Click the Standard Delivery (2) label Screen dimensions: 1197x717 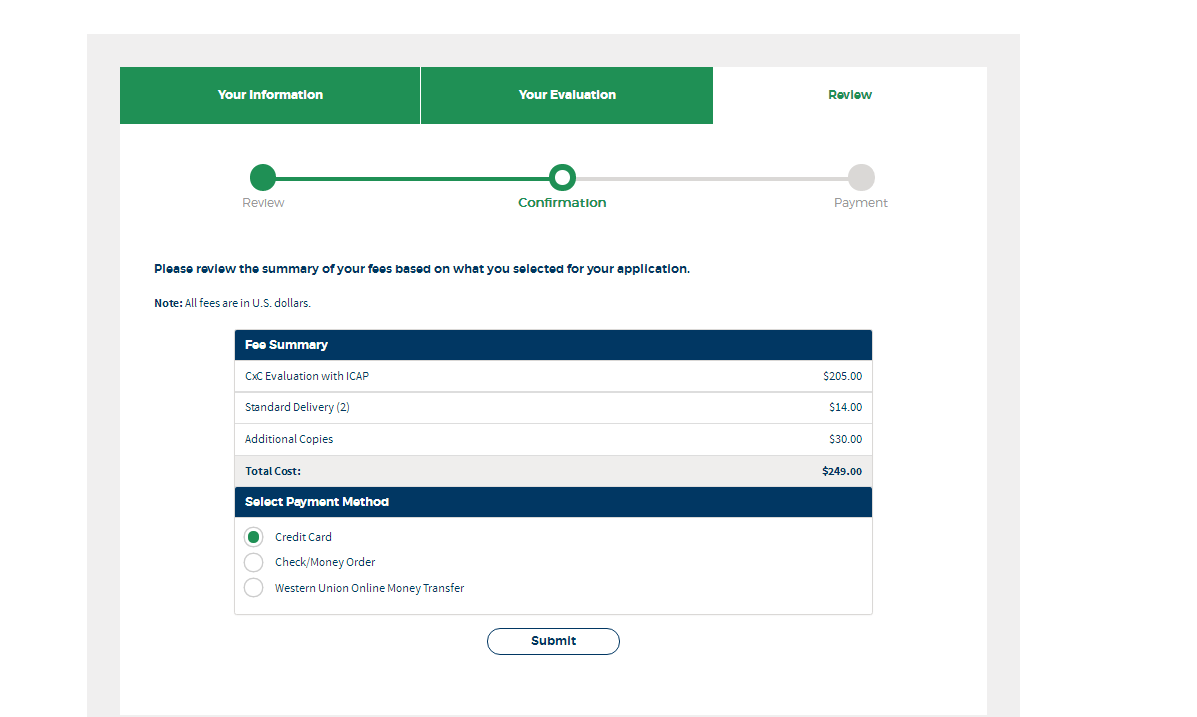(297, 408)
